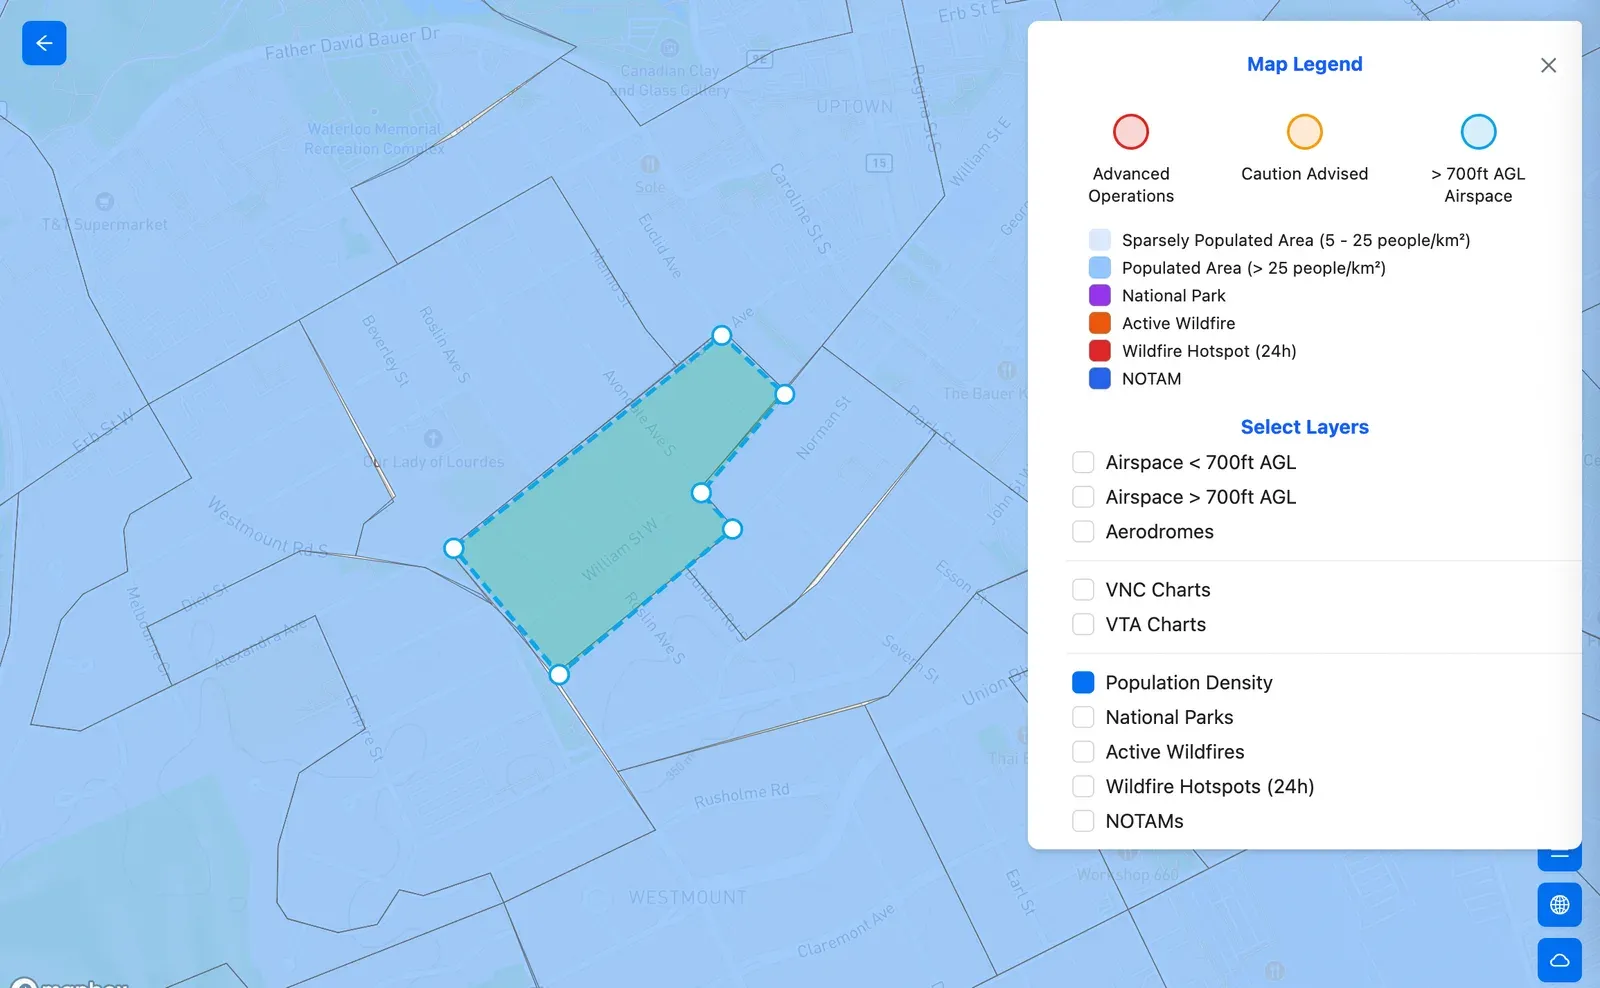Click the Advanced Operations red circle icon
Viewport: 1600px width, 988px height.
coord(1131,132)
